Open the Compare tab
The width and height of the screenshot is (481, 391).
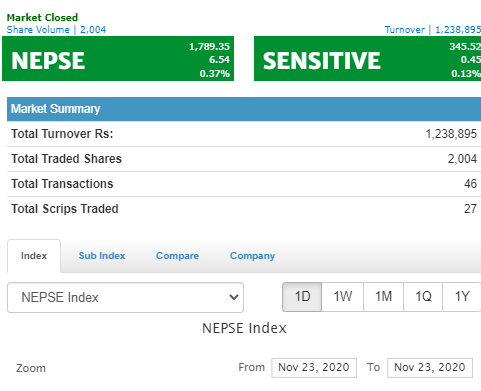click(177, 256)
